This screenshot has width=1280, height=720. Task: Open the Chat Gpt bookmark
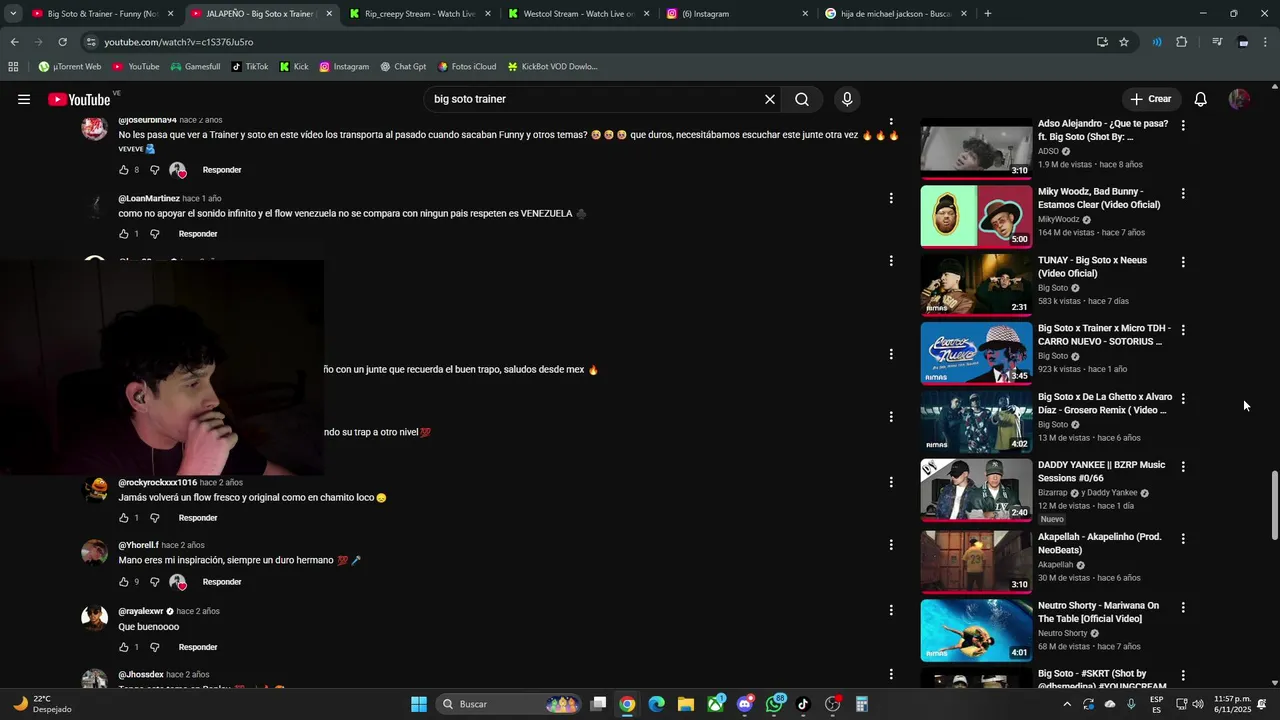pos(403,67)
